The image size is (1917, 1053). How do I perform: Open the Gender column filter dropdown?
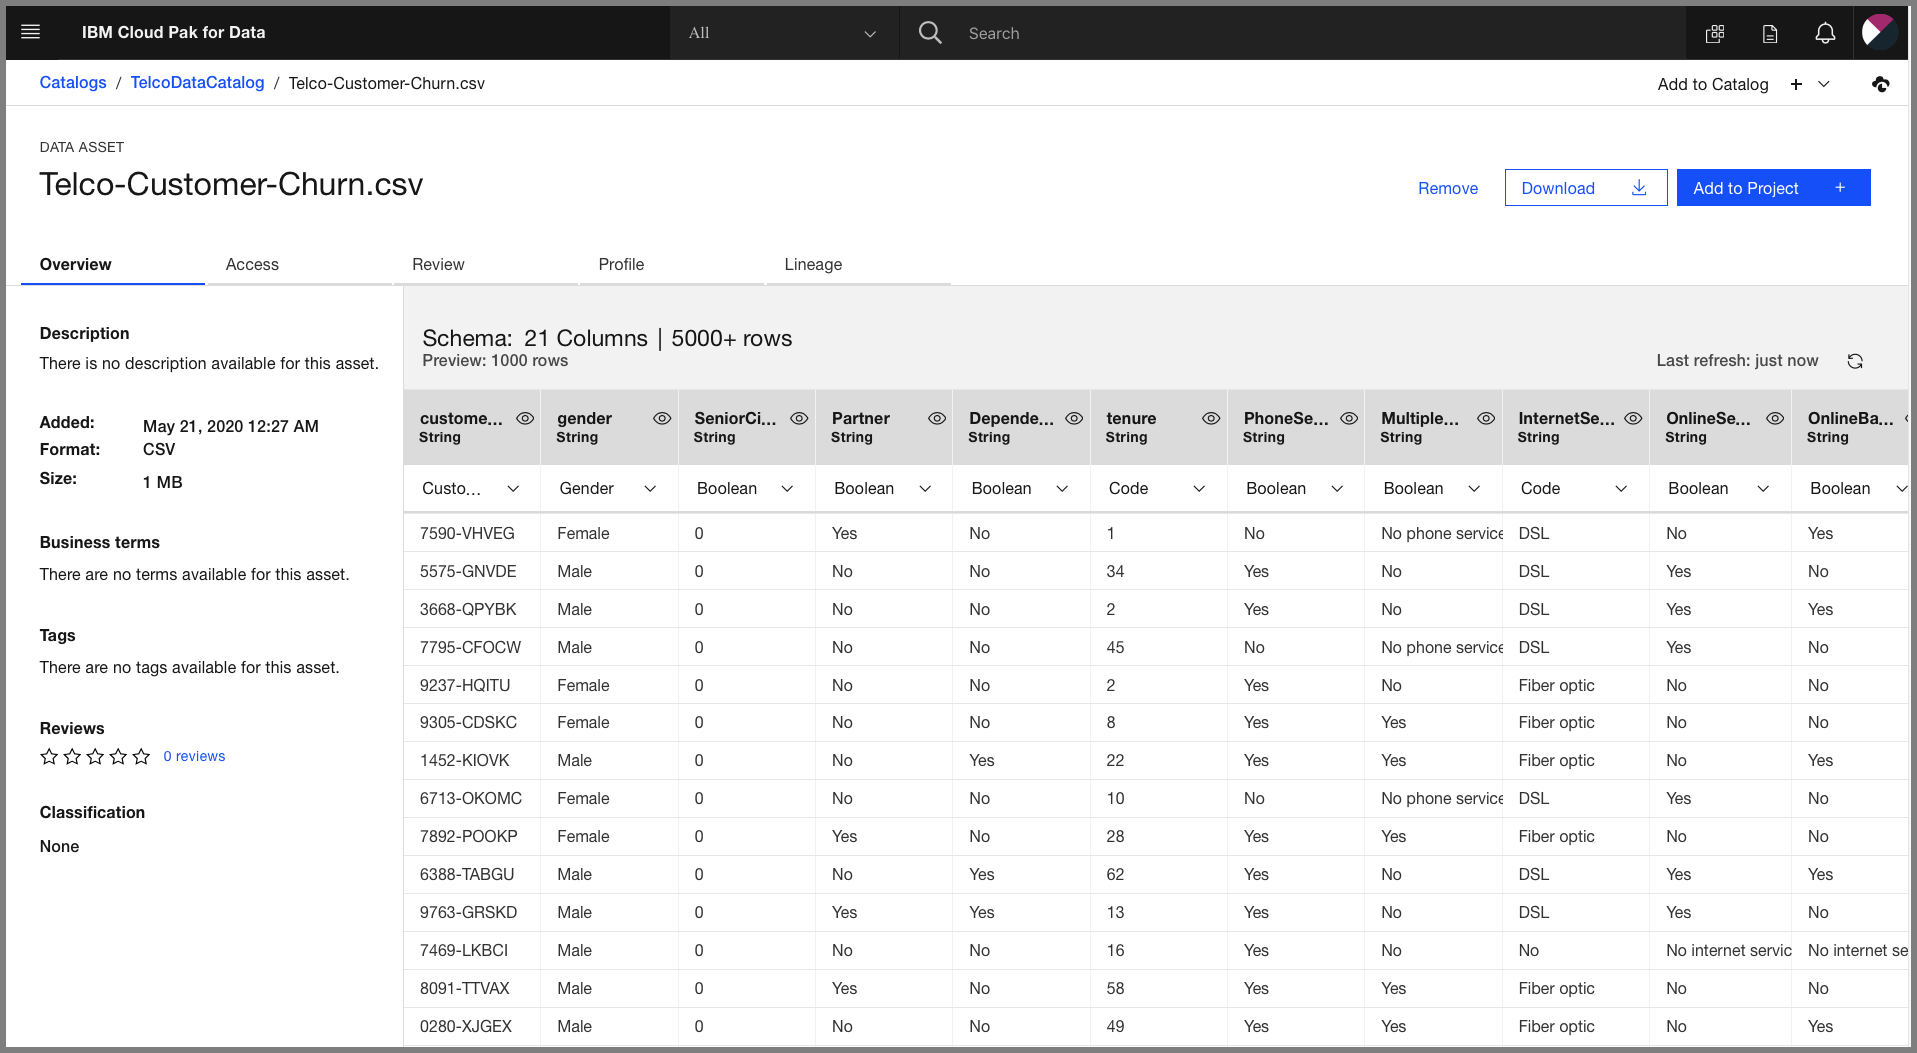(650, 488)
